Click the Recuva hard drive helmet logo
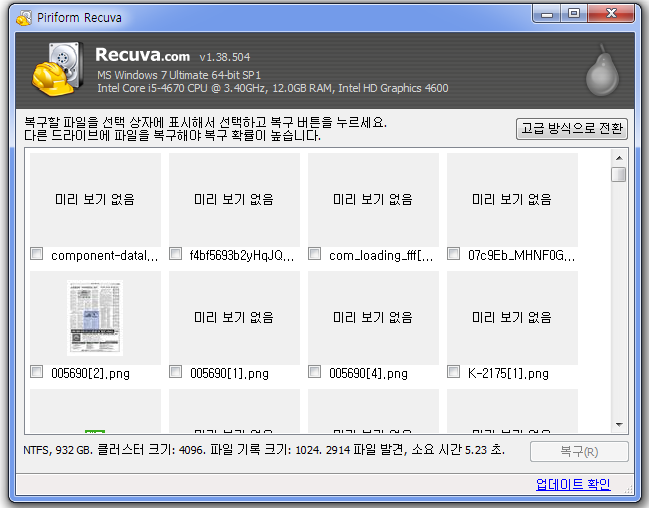Viewport: 649px width, 508px height. (57, 69)
